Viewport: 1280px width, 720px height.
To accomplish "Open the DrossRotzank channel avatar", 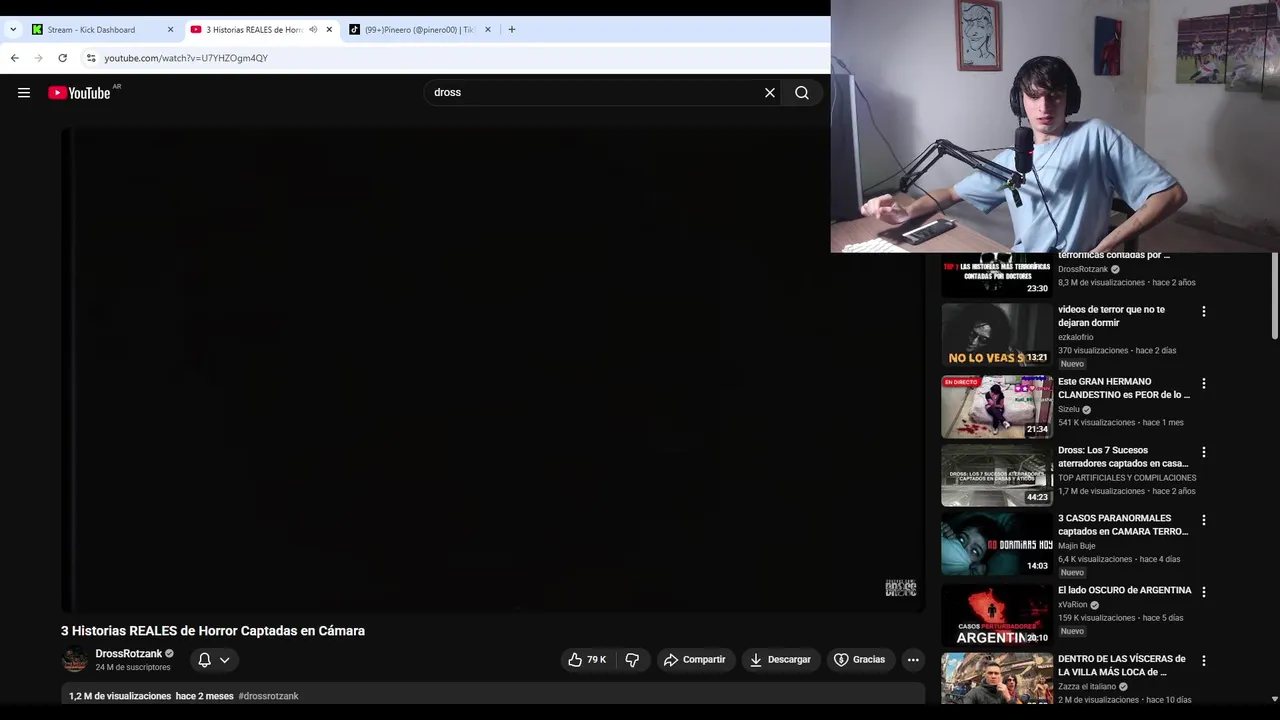I will (75, 660).
